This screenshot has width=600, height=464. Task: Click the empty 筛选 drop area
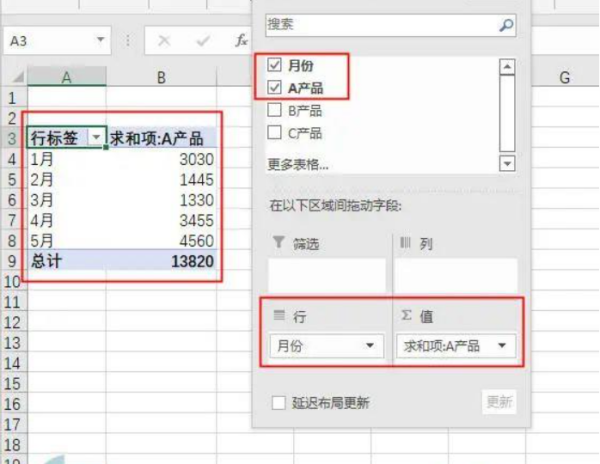click(327, 275)
